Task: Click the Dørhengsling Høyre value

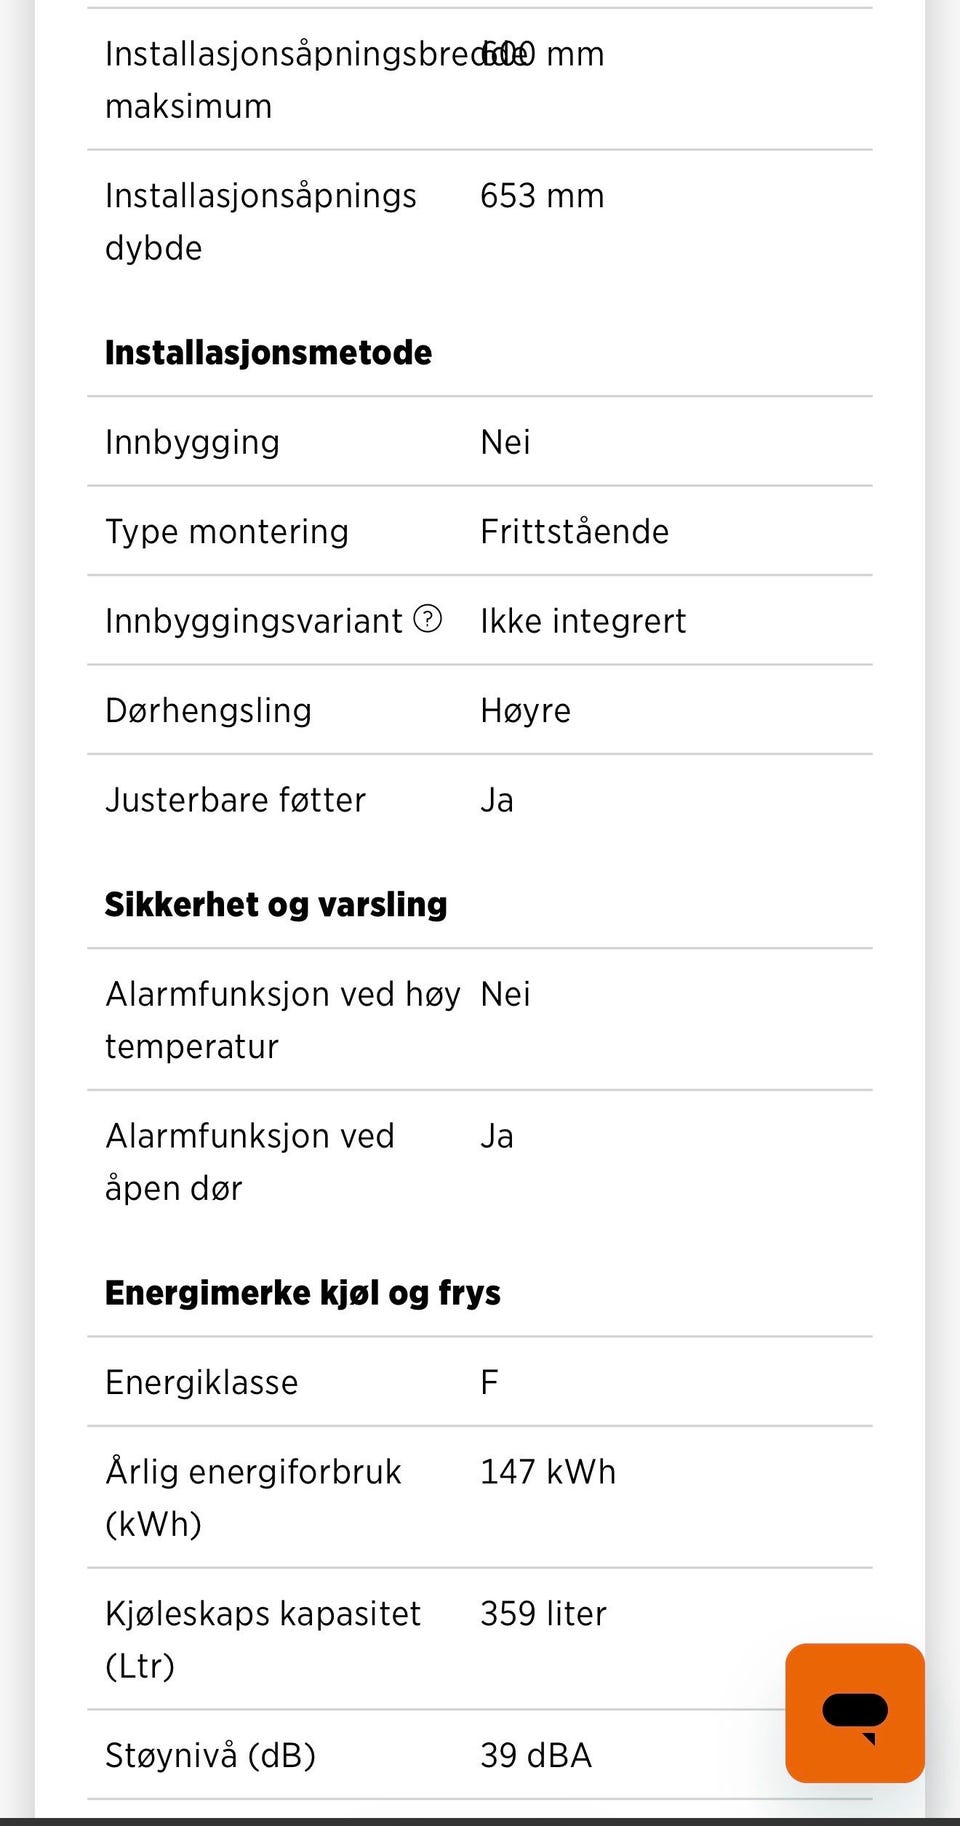Action: pos(526,711)
